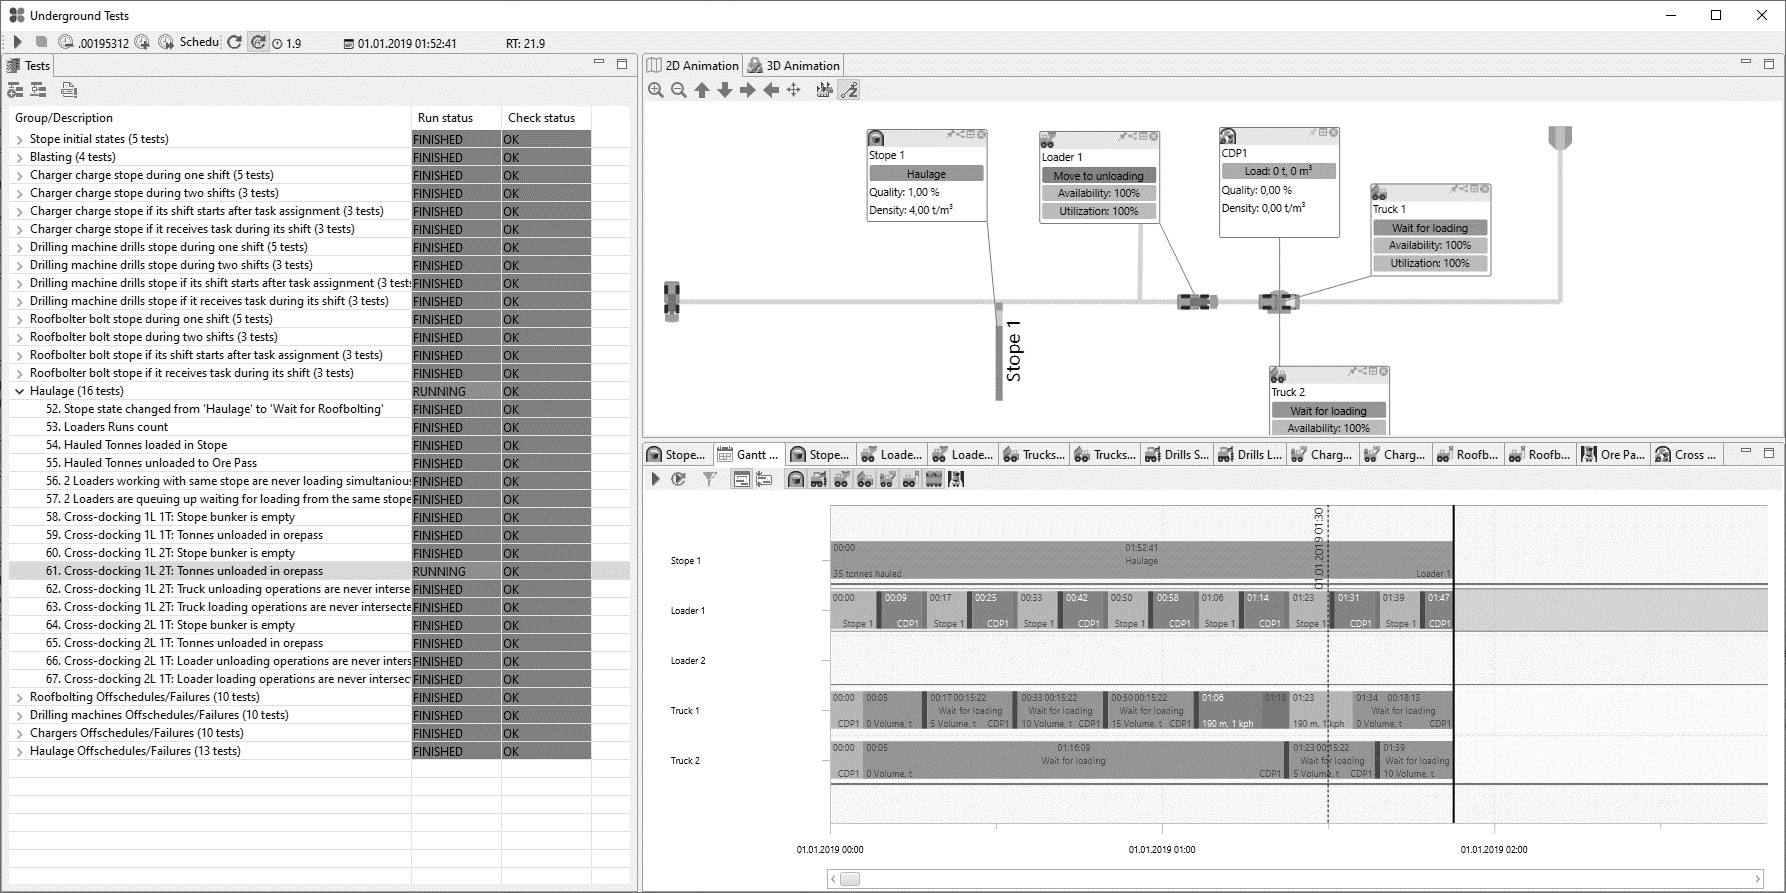Open the first Trucks... tab
The width and height of the screenshot is (1786, 893).
(1034, 454)
